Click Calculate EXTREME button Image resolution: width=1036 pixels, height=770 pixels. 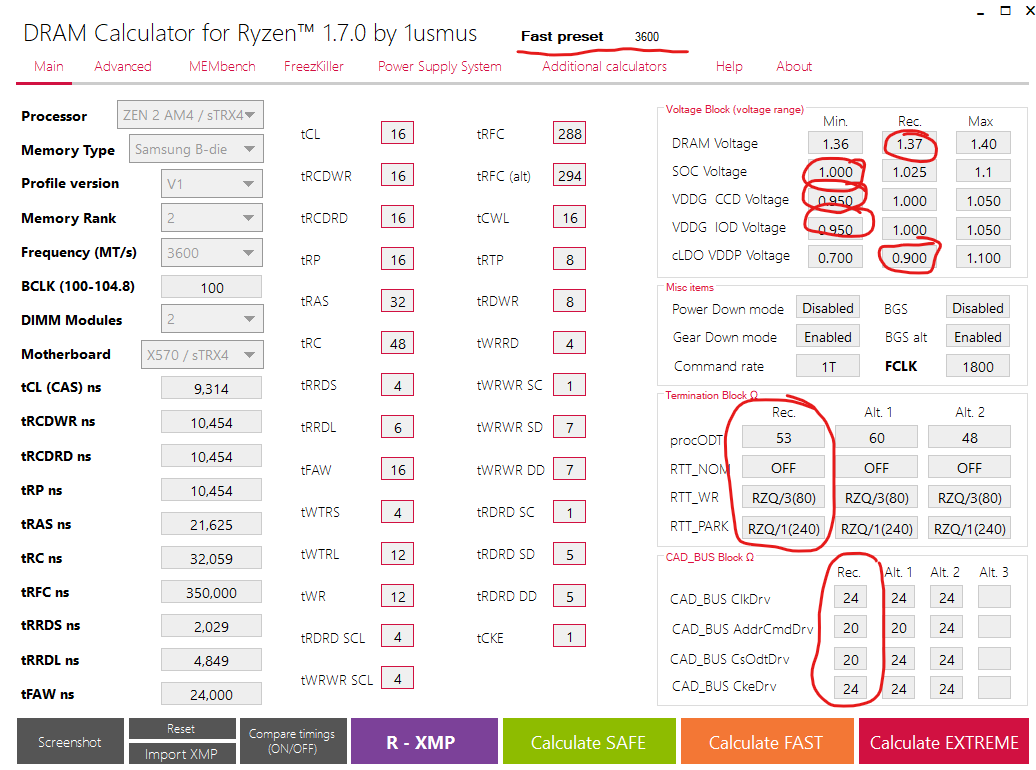(x=944, y=742)
